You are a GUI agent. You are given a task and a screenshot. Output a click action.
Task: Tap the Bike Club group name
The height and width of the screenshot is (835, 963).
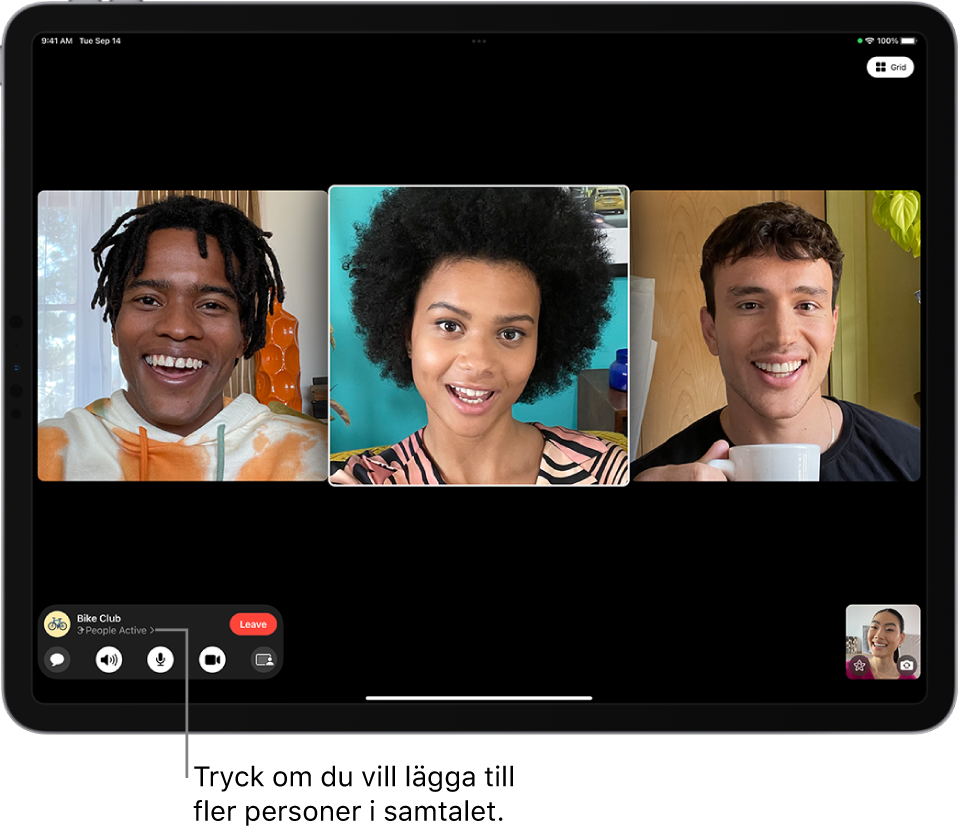pyautogui.click(x=99, y=621)
